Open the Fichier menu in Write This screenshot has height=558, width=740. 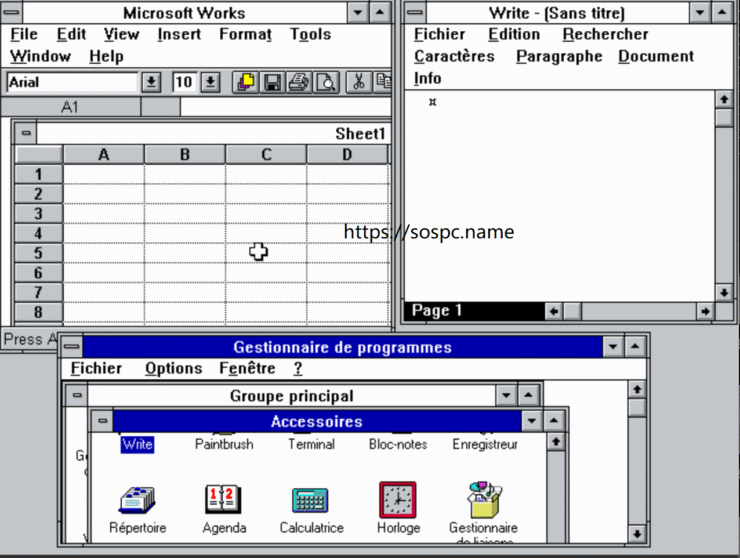point(439,34)
